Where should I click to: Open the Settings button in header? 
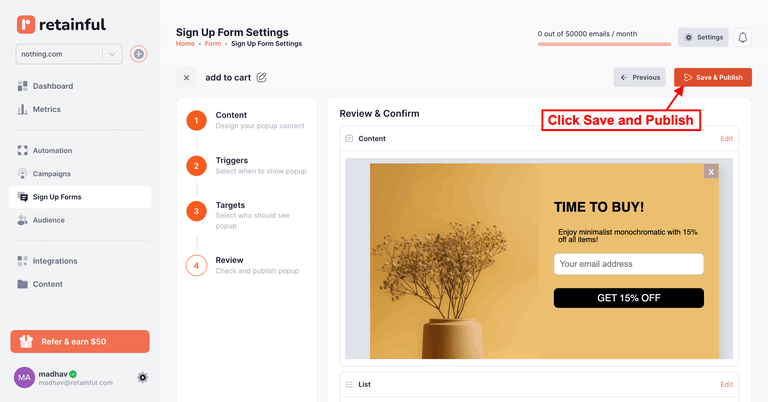click(x=703, y=37)
